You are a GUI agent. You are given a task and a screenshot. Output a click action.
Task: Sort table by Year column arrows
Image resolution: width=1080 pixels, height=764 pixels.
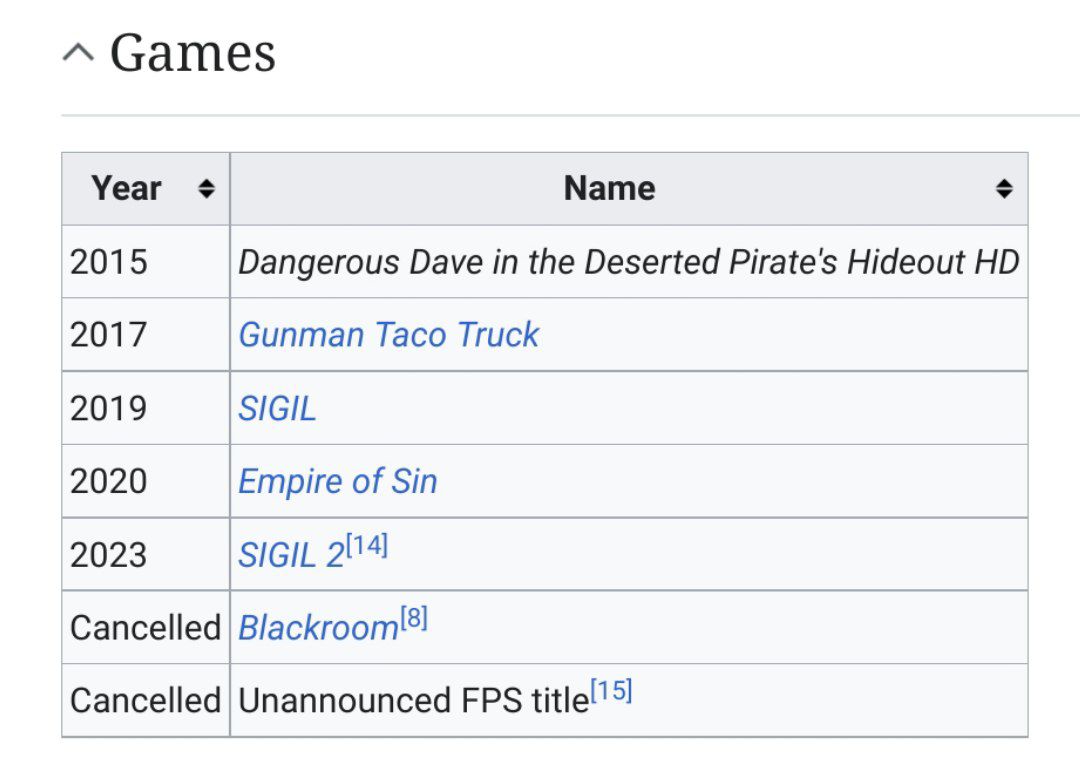tap(206, 188)
